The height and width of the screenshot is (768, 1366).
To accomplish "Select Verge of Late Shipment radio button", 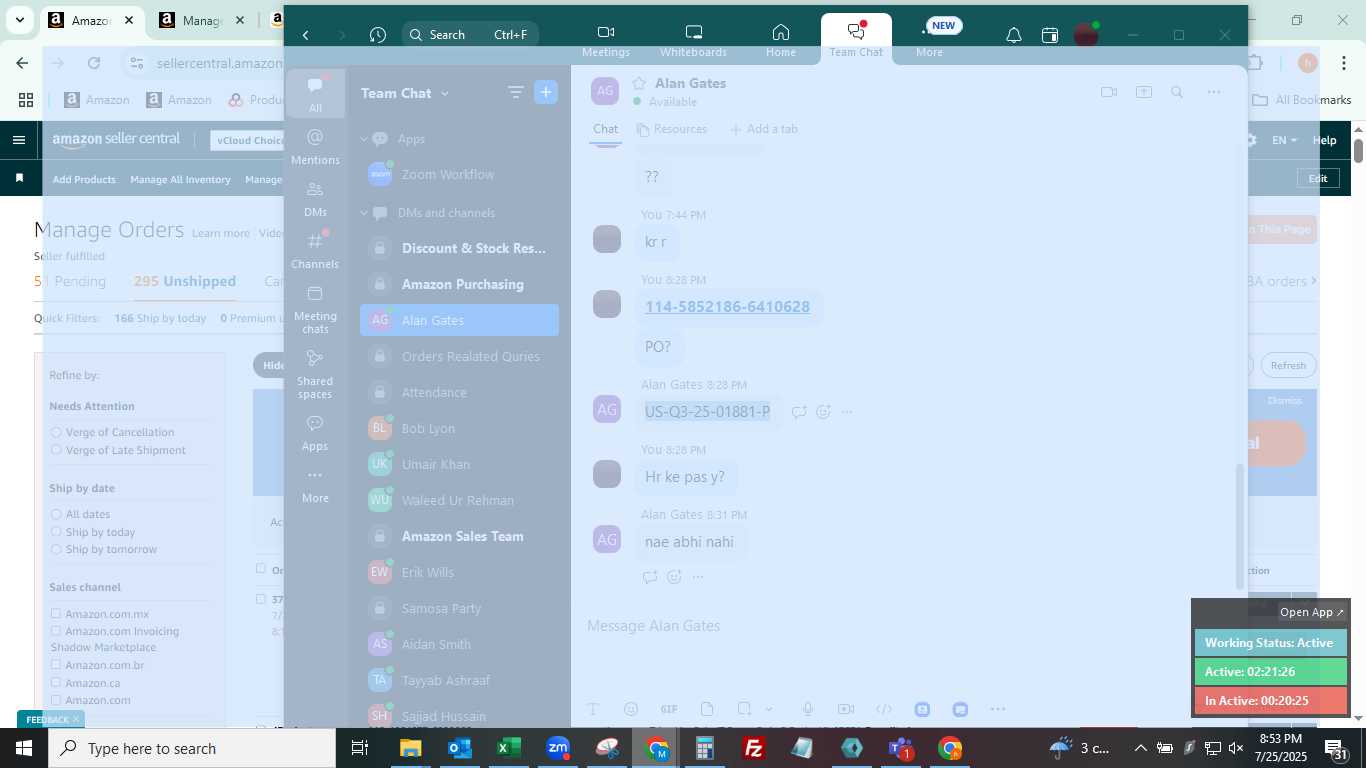I will [x=56, y=450].
